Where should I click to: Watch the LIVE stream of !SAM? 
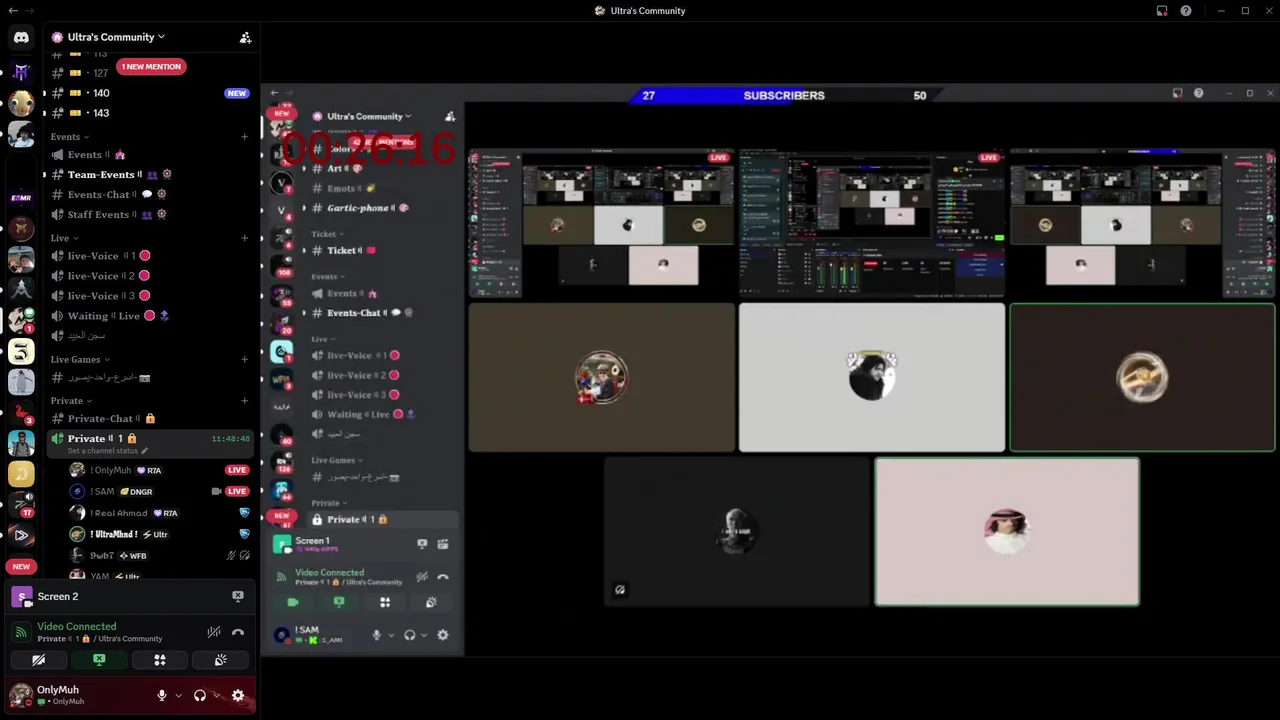coord(237,492)
